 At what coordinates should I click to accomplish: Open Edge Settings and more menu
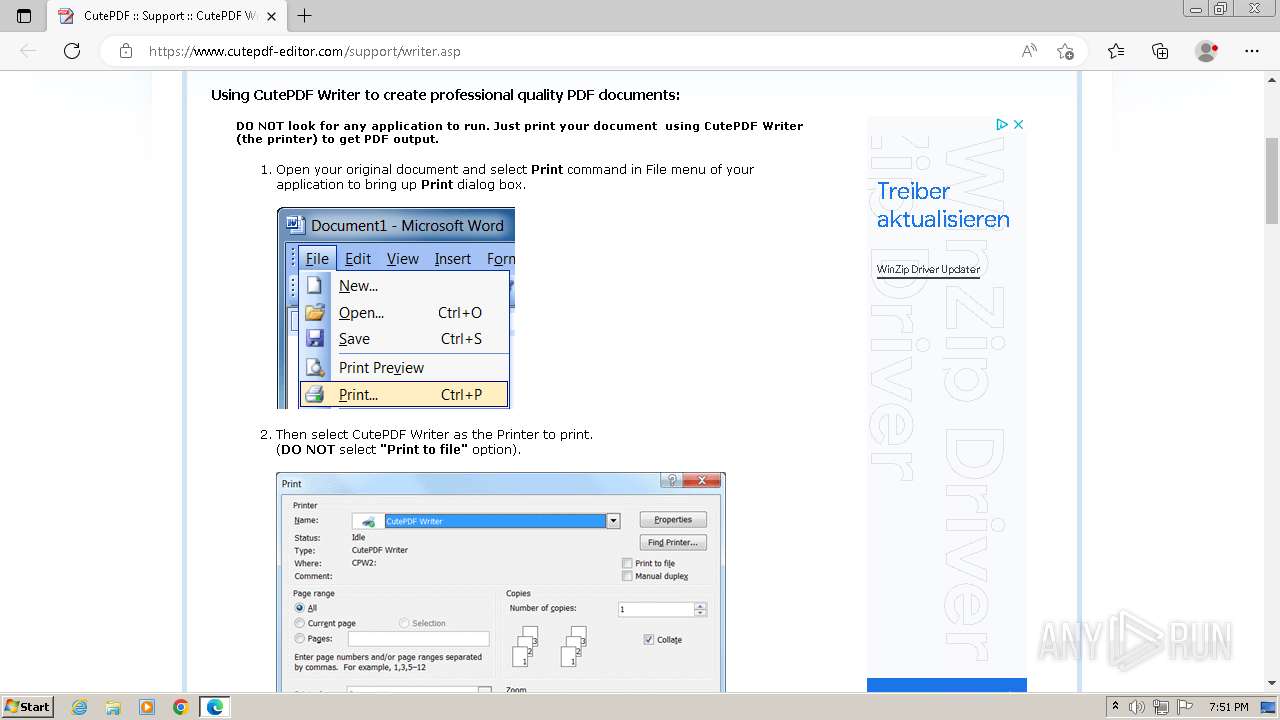click(x=1252, y=51)
